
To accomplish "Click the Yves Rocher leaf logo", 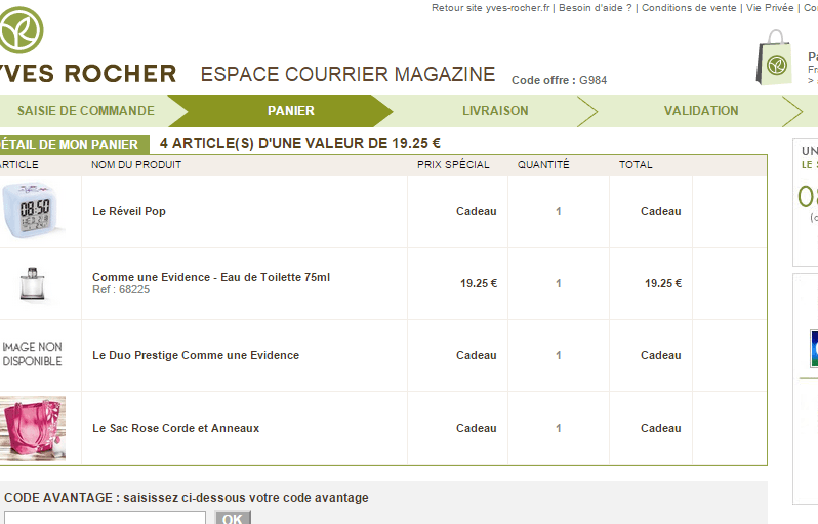I will [20, 30].
